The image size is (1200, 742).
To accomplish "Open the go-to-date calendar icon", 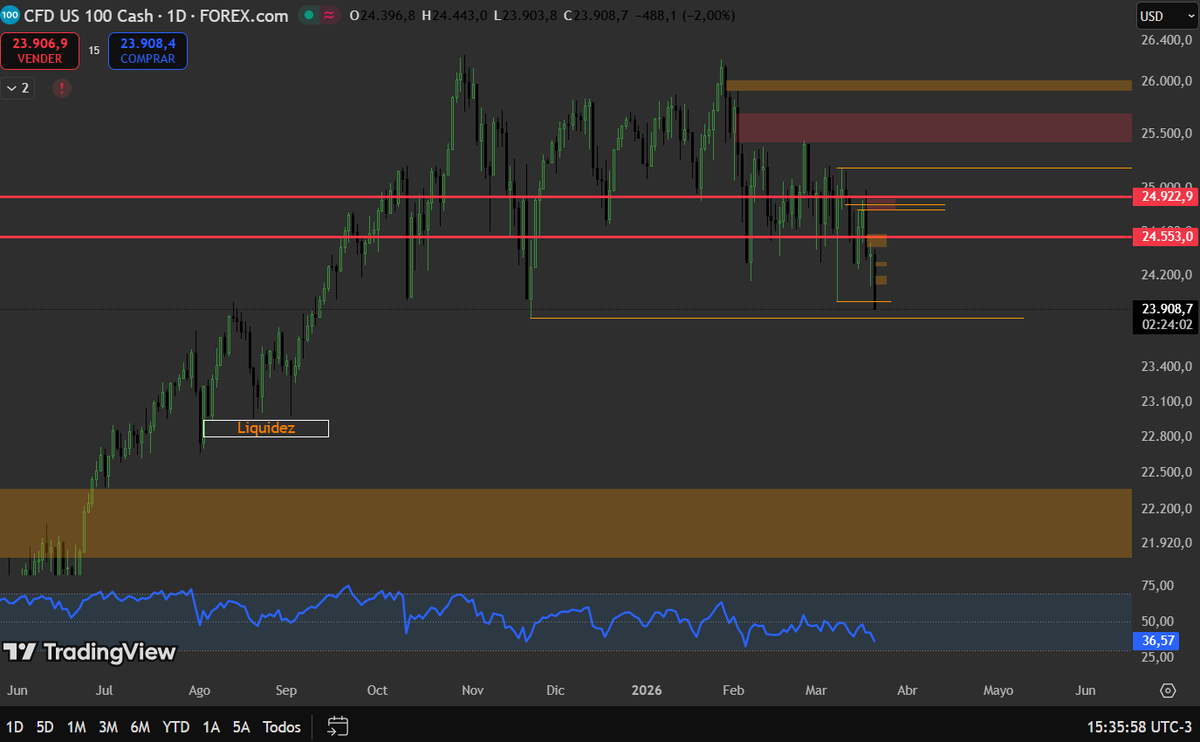I will [338, 726].
